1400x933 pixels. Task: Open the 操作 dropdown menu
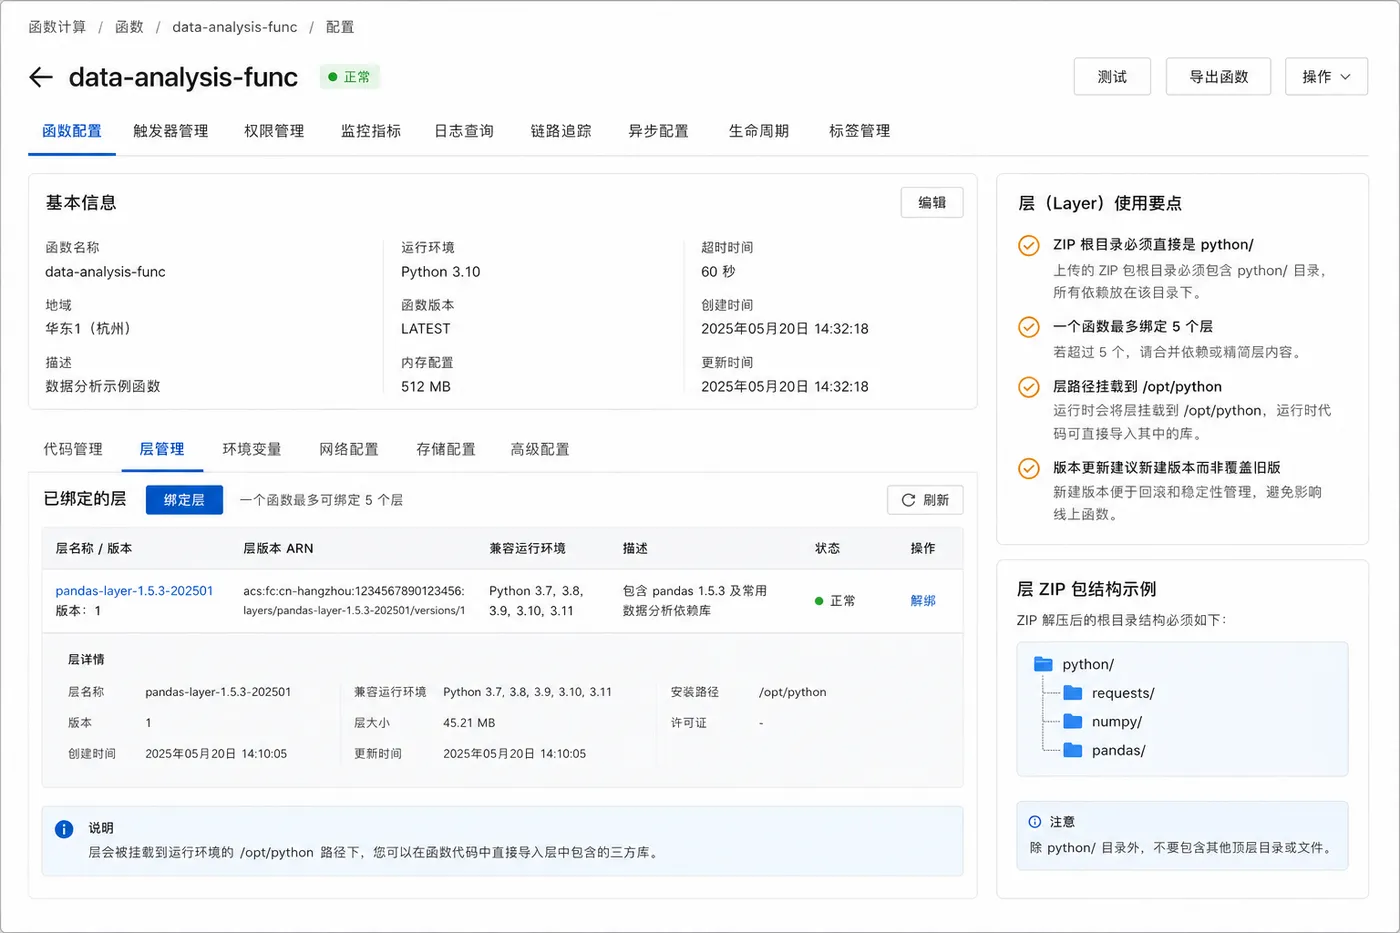click(x=1326, y=77)
